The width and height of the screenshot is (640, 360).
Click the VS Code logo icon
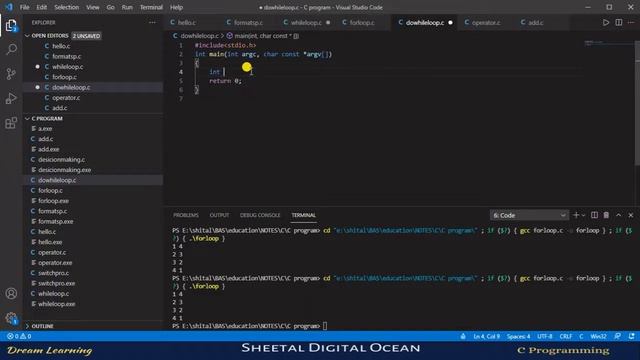9,7
